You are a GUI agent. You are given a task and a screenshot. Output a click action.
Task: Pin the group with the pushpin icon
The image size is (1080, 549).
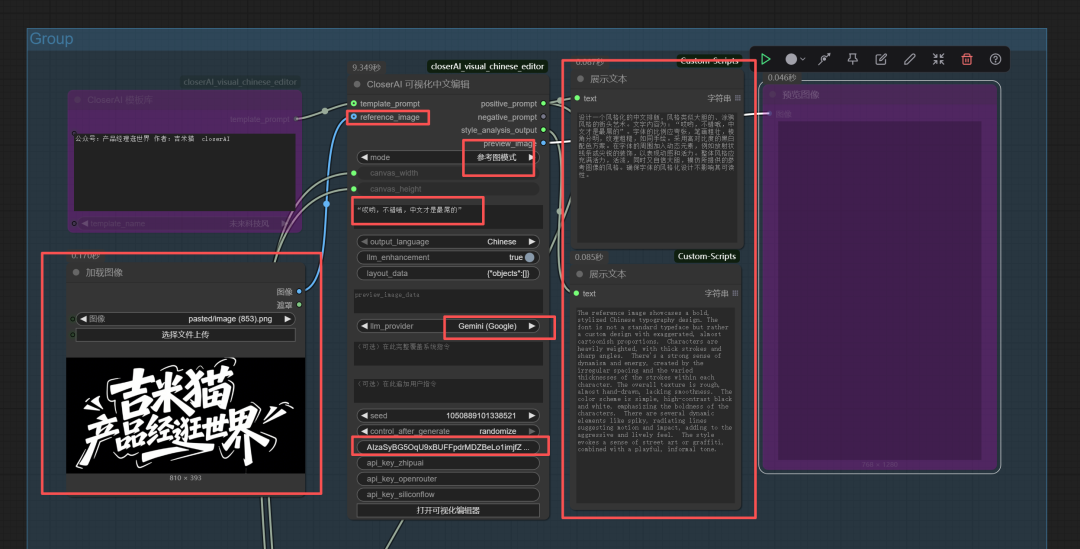click(853, 59)
